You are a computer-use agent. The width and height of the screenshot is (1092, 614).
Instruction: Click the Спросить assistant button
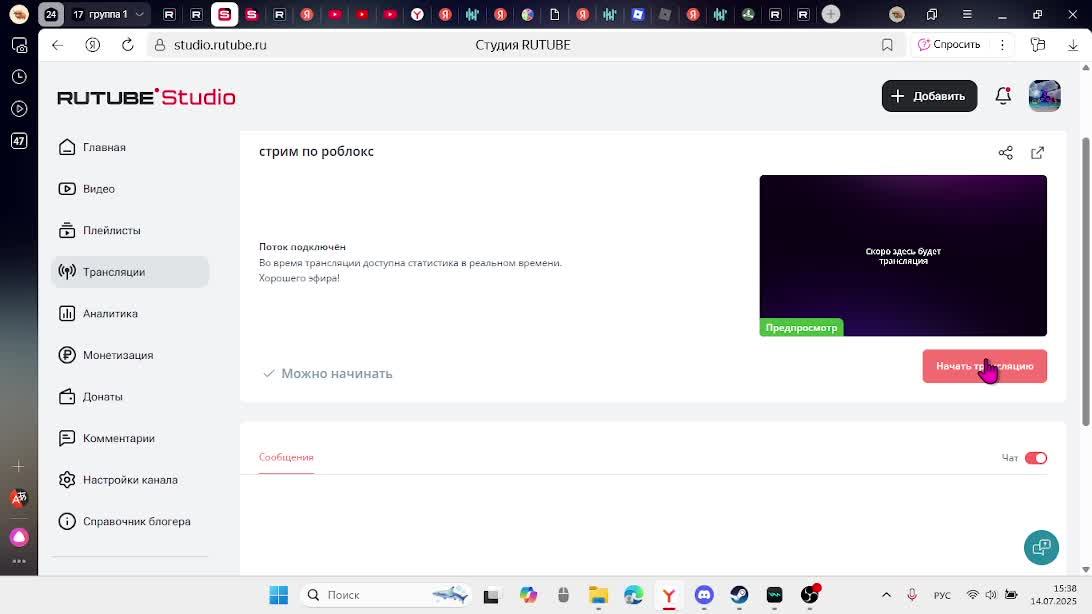(x=949, y=45)
